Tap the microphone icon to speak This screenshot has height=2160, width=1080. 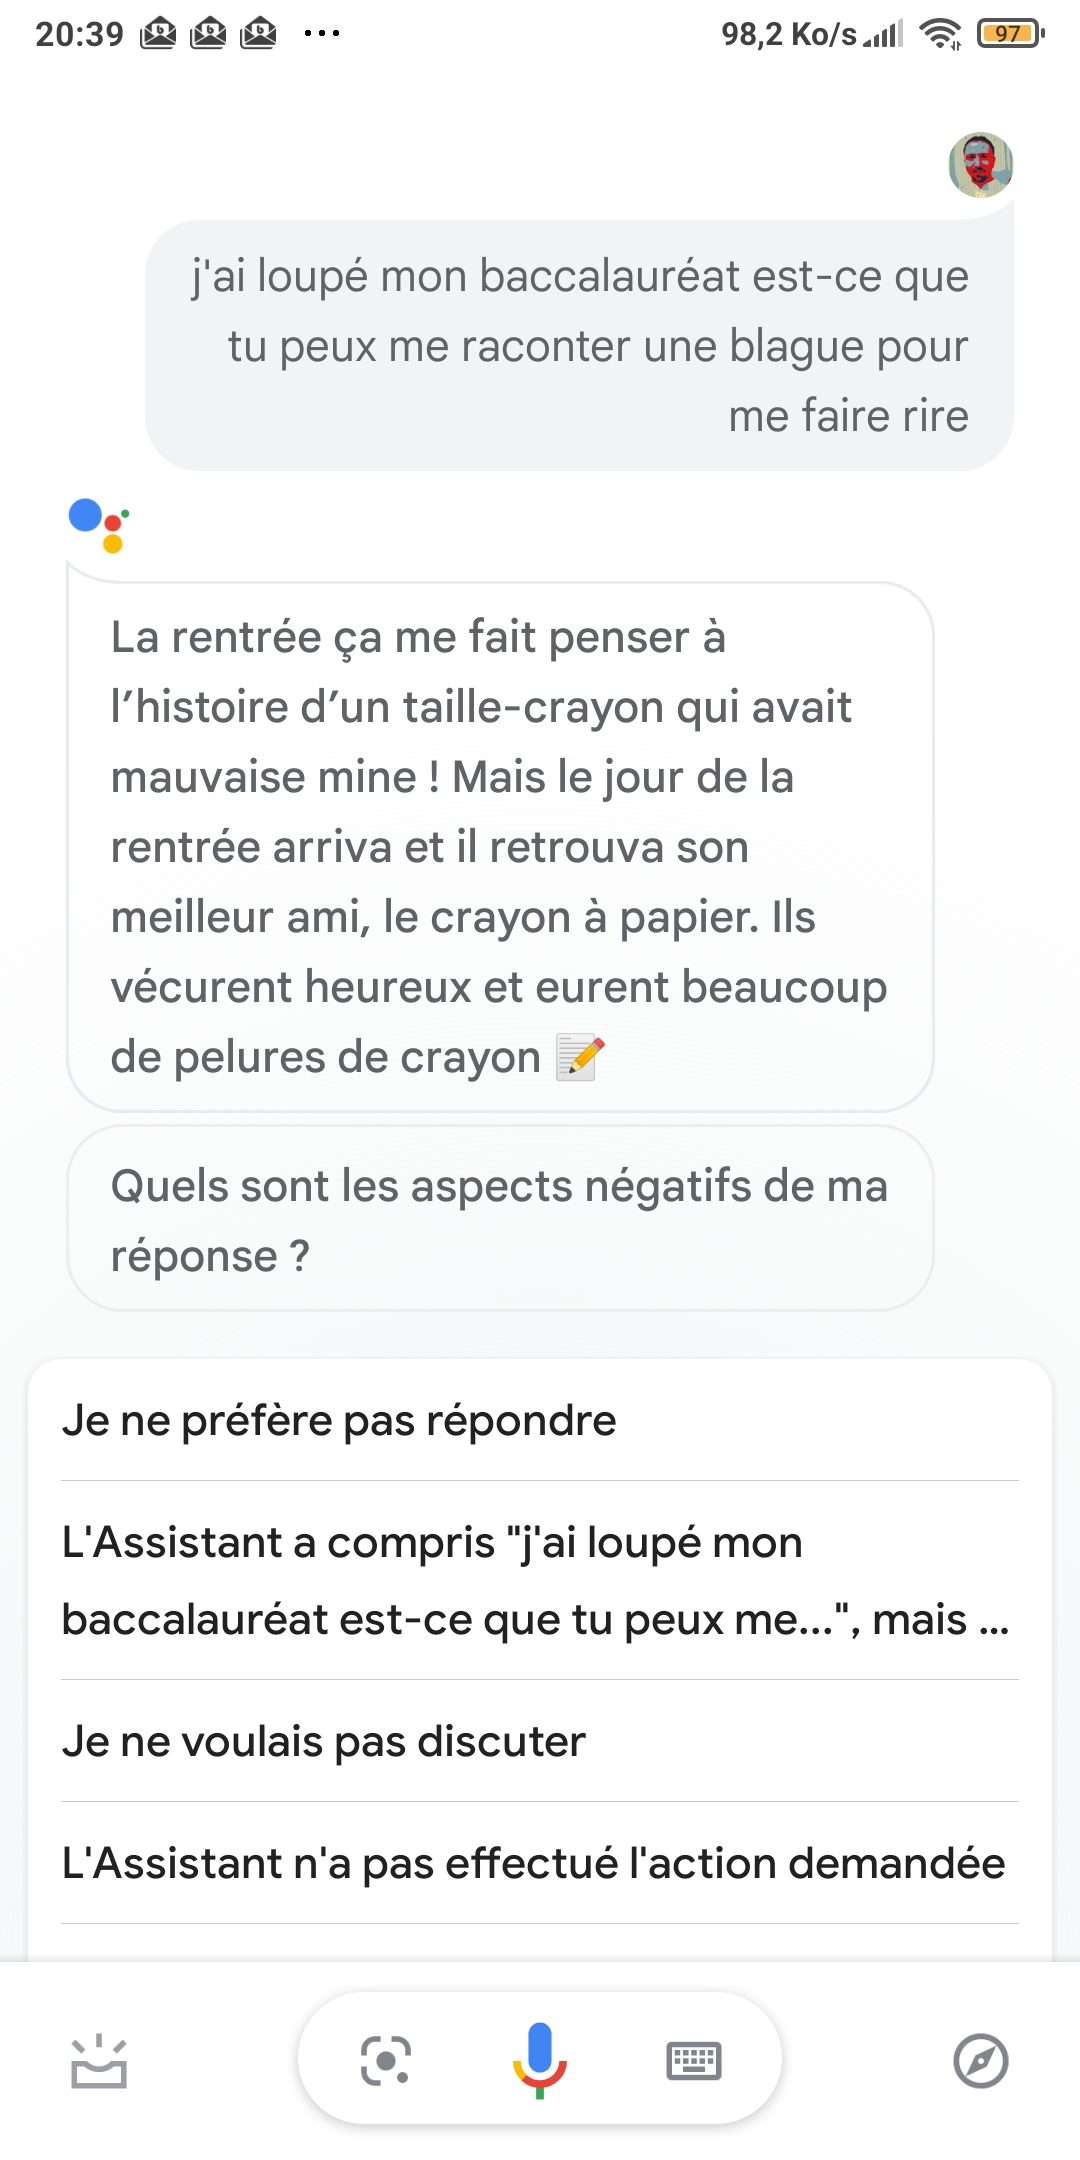(x=540, y=2060)
